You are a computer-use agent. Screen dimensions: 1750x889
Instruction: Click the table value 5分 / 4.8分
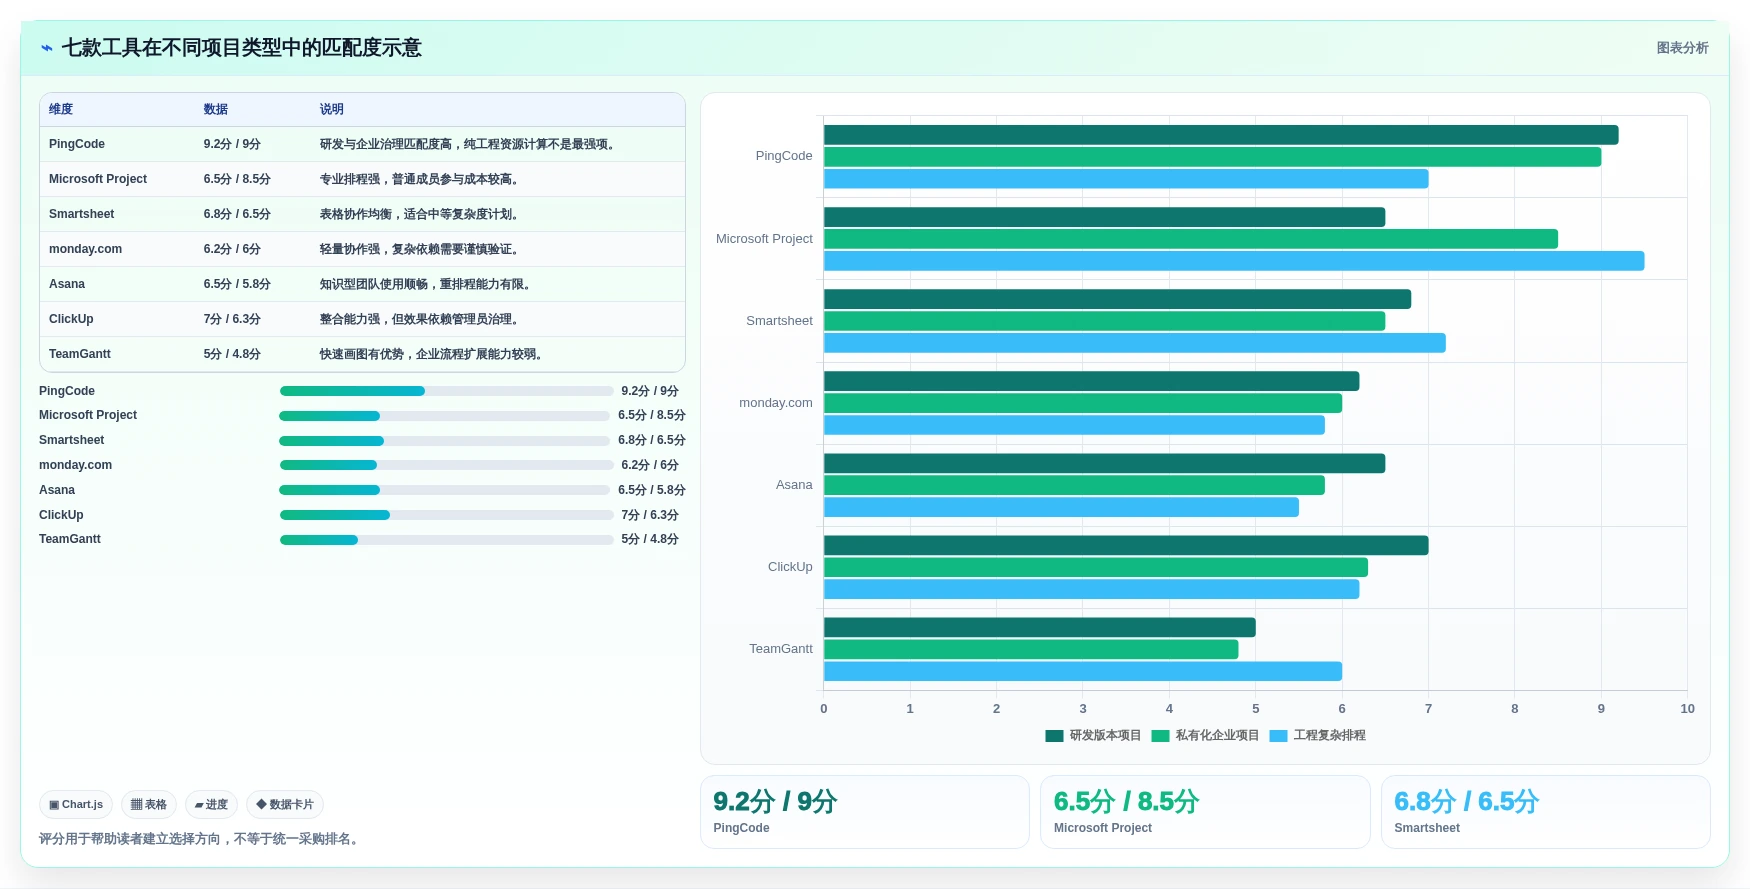point(232,354)
